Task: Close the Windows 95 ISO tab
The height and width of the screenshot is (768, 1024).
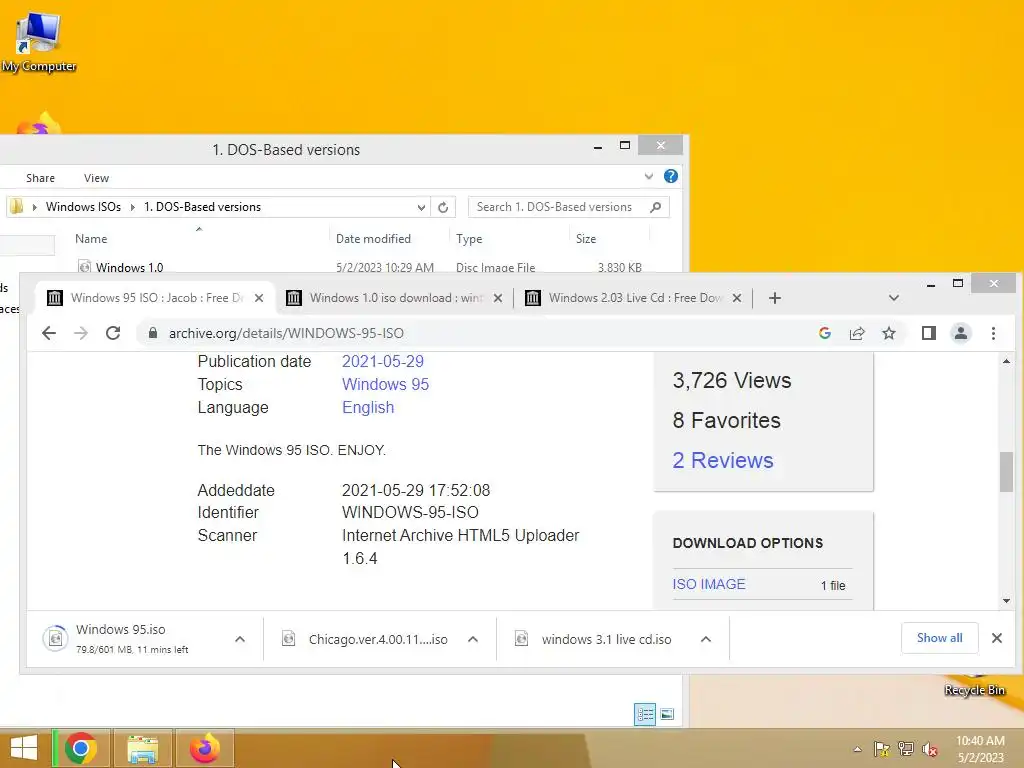Action: pos(259,298)
